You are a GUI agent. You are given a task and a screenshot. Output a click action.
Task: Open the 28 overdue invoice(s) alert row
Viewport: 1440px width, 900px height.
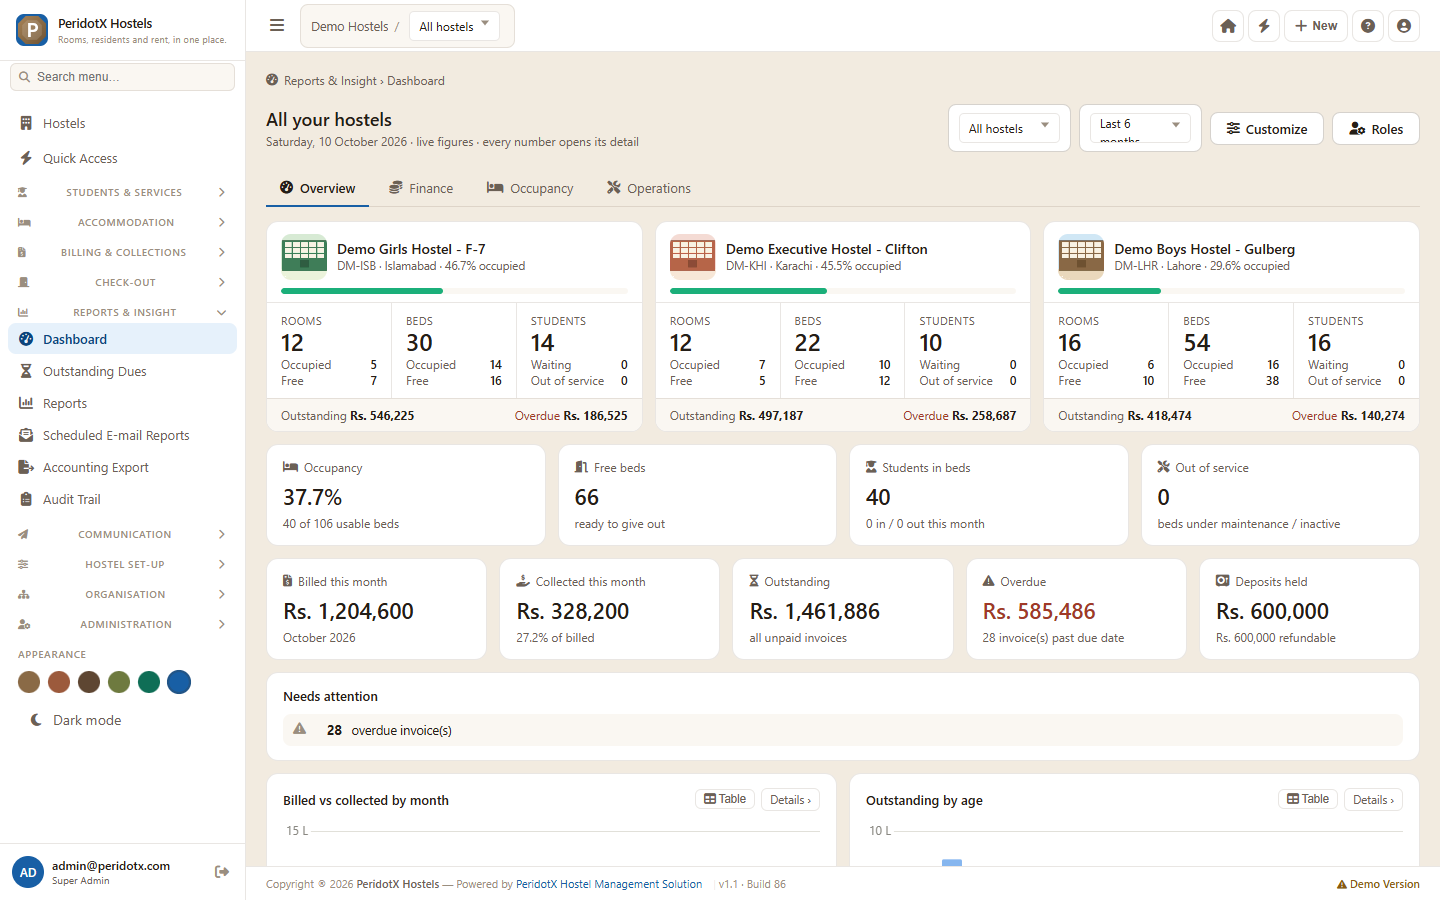tap(843, 730)
